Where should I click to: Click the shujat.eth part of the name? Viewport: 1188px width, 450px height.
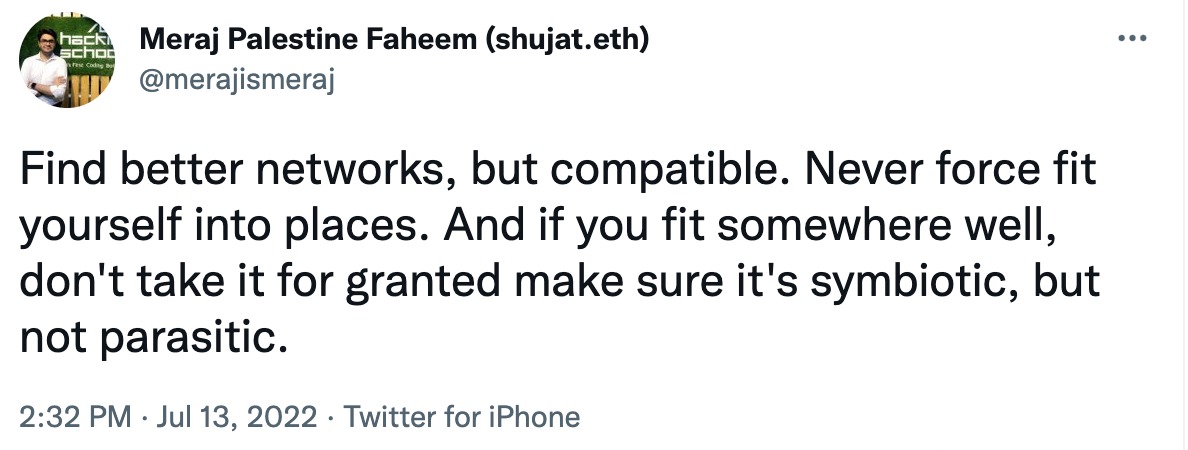[565, 40]
